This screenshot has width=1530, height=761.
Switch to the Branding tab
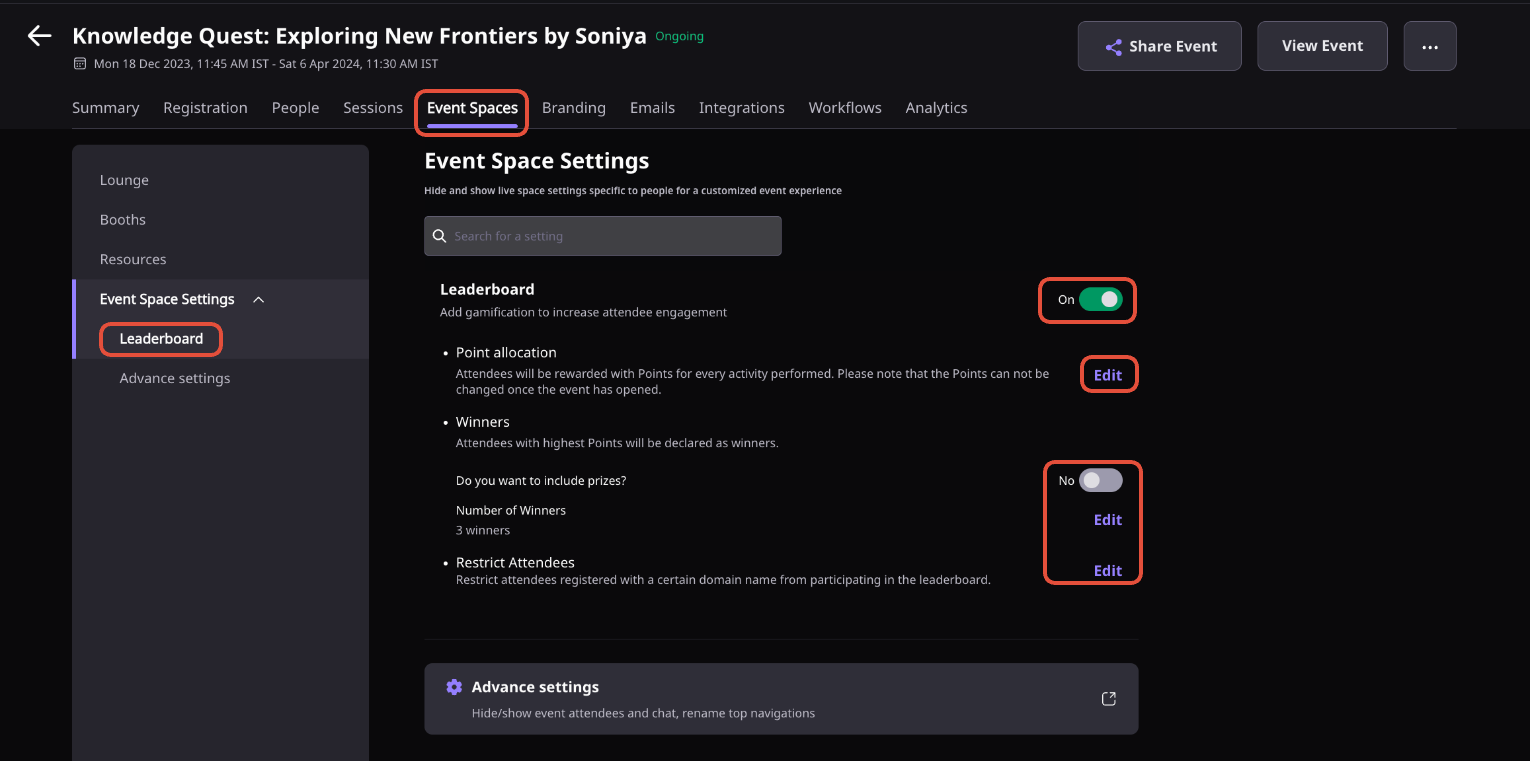click(574, 108)
